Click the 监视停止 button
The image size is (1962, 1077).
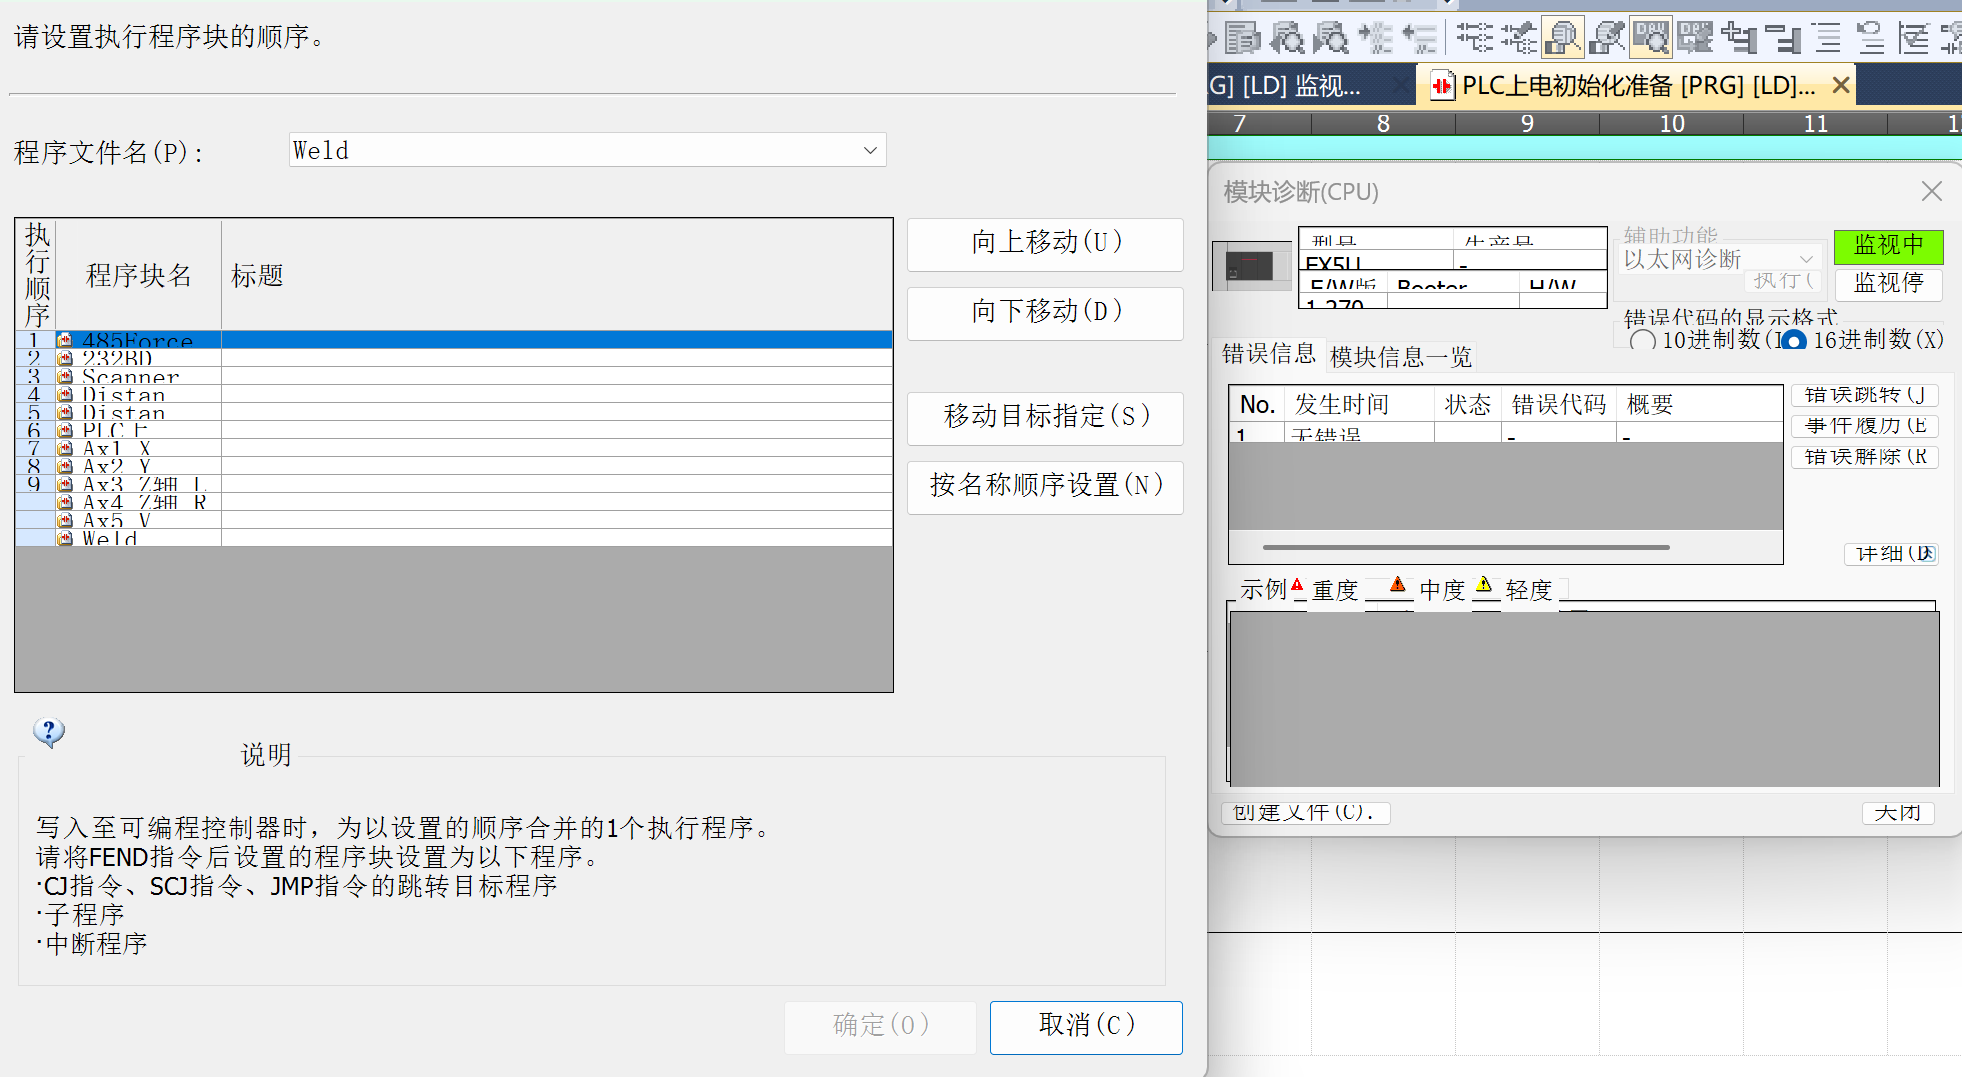click(1888, 284)
